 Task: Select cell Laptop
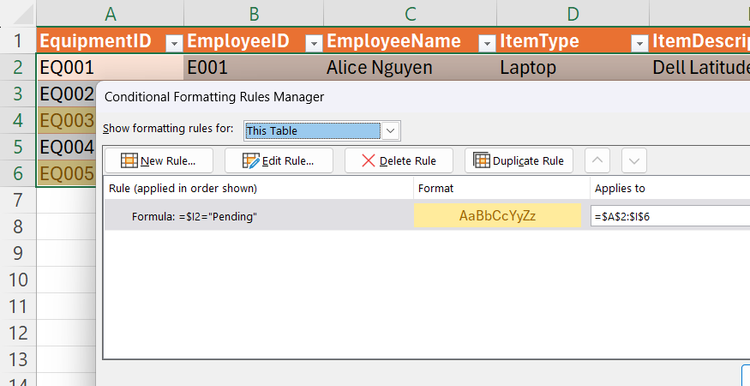(x=573, y=67)
